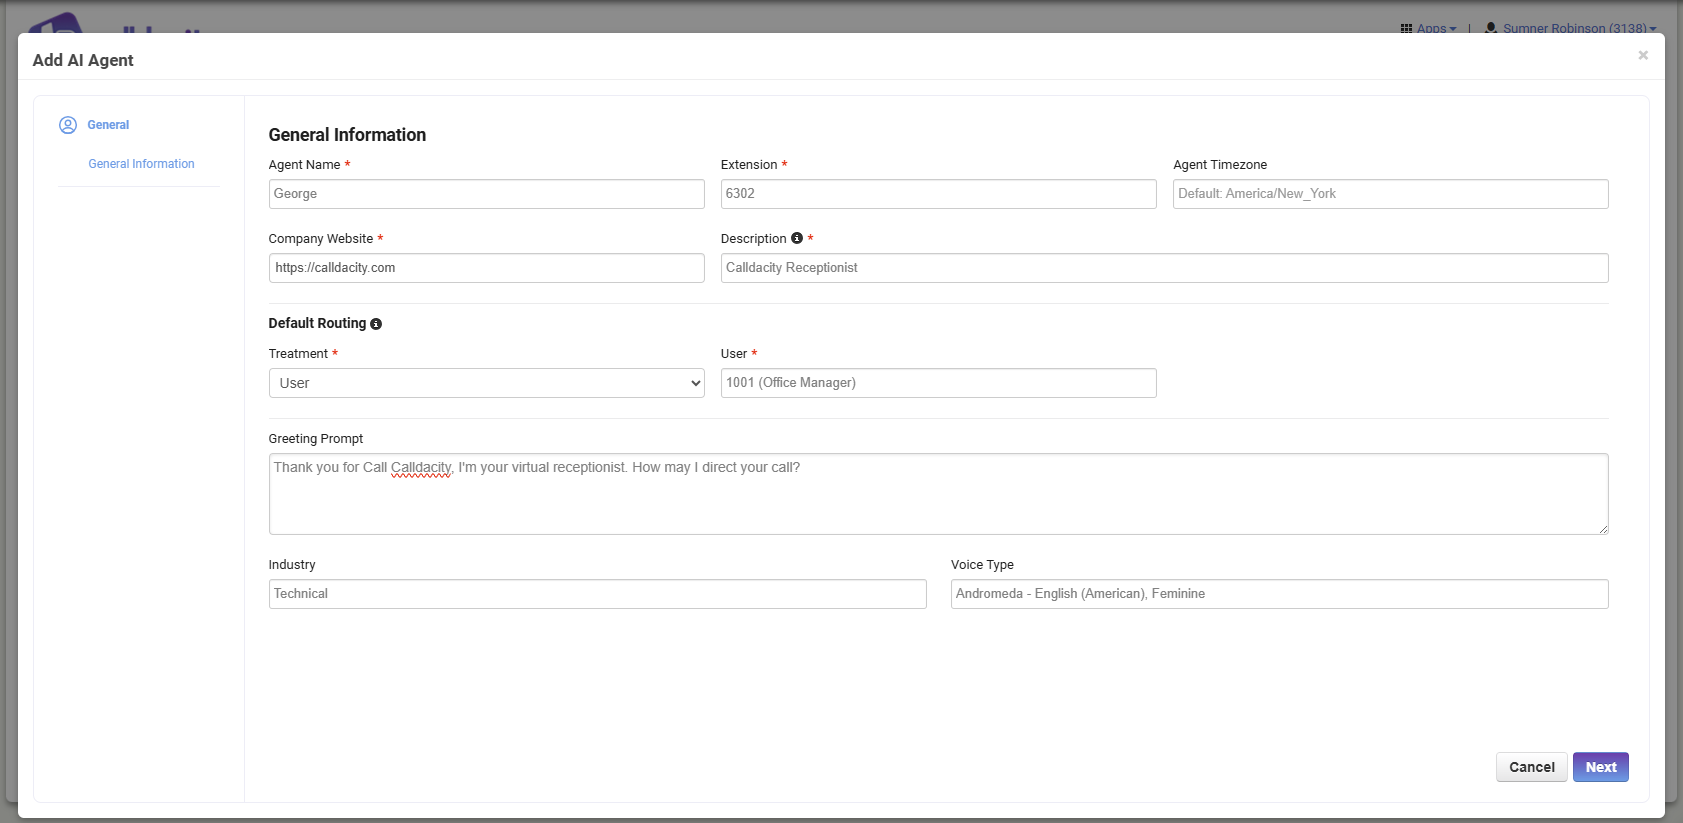
Task: Click the Agent Name field
Action: 486,194
